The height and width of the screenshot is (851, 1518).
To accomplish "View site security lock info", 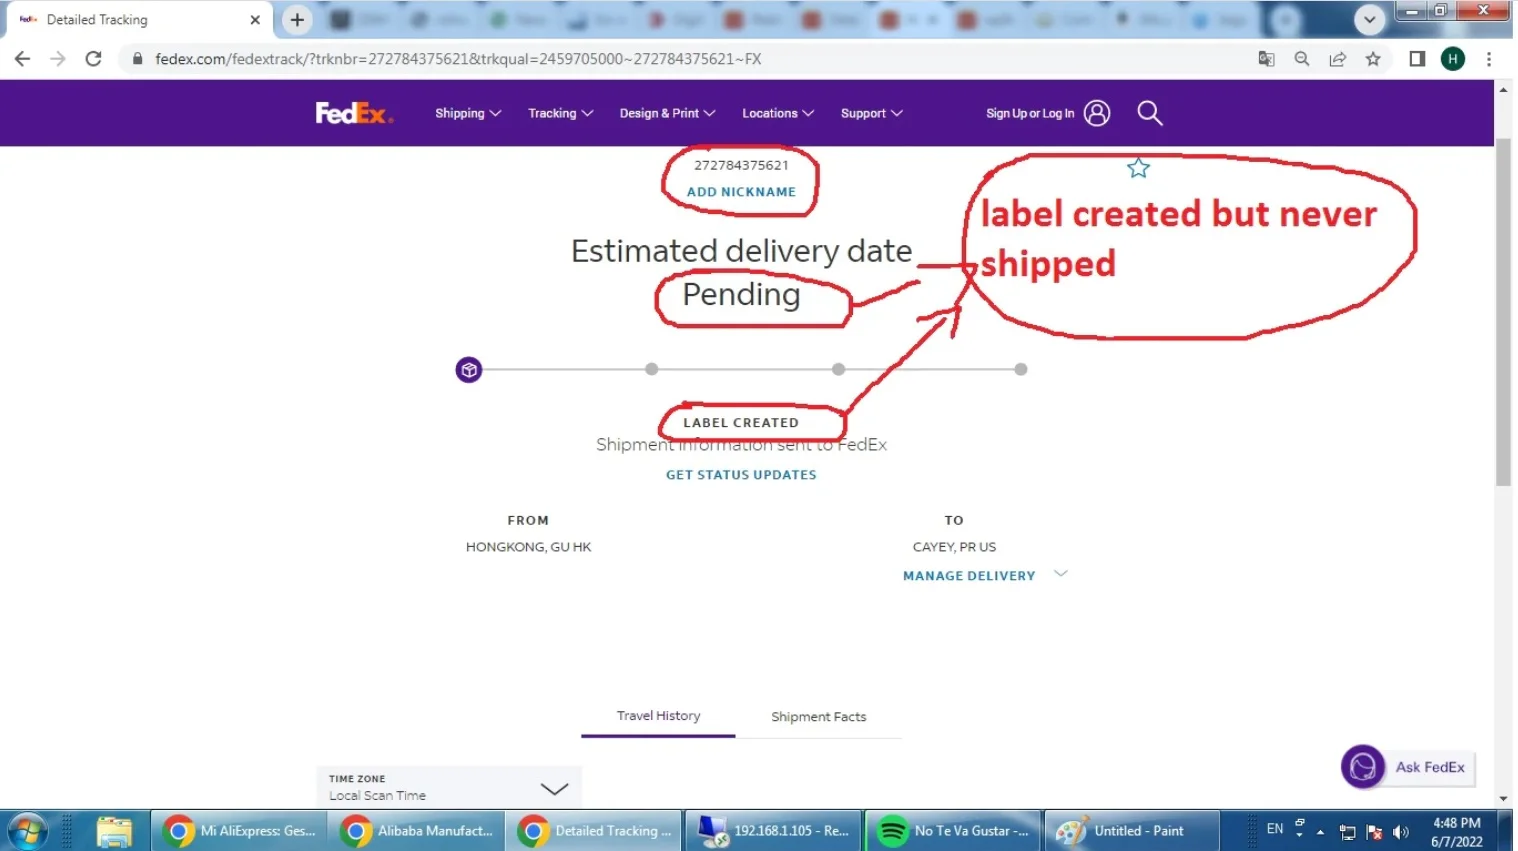I will coord(138,59).
